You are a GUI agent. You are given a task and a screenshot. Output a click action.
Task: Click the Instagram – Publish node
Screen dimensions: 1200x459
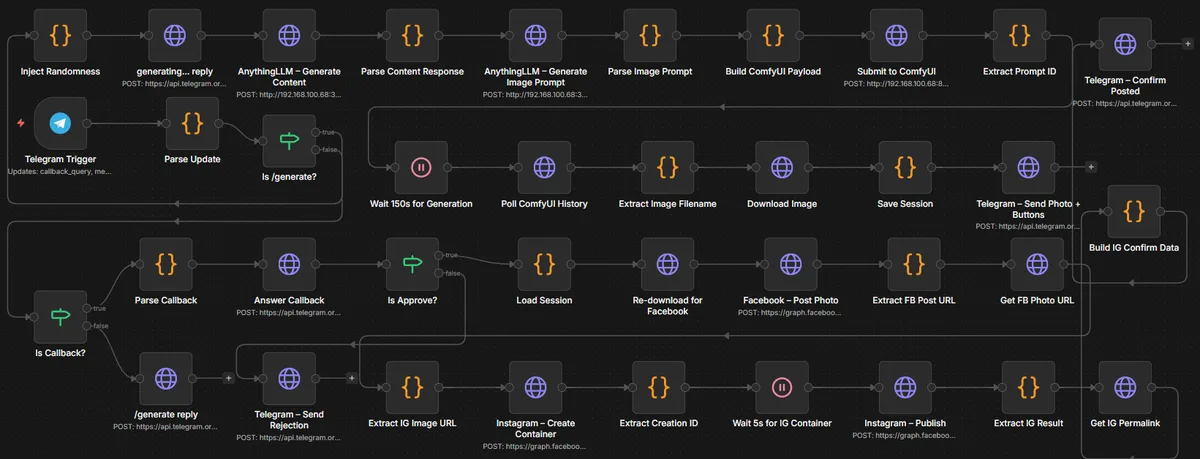click(904, 386)
